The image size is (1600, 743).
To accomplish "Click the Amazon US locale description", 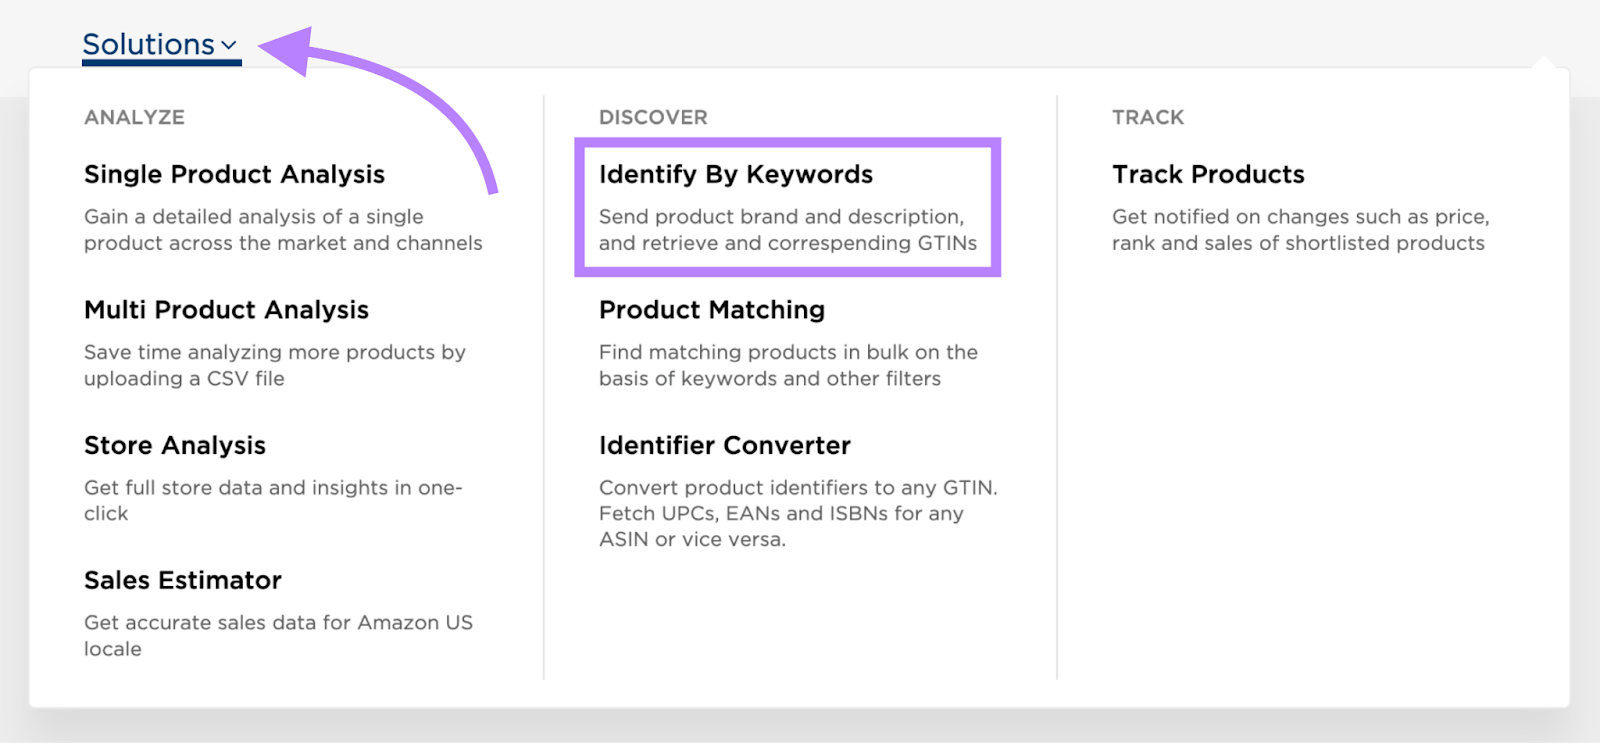I will coord(278,635).
